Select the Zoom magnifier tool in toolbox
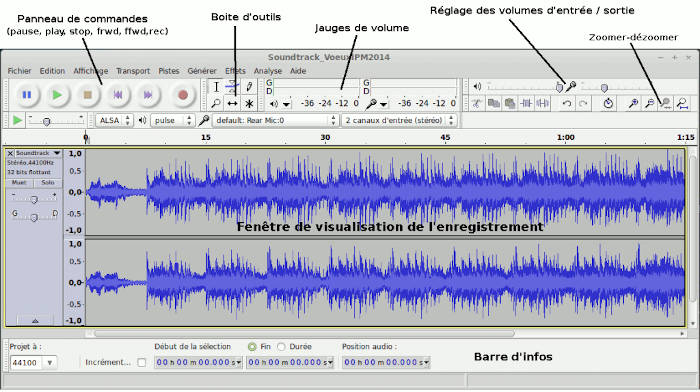Image resolution: width=700 pixels, height=392 pixels. point(216,104)
